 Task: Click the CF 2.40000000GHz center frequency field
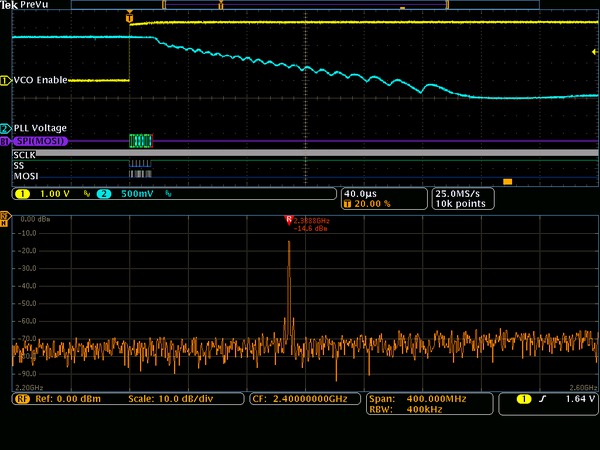point(304,398)
